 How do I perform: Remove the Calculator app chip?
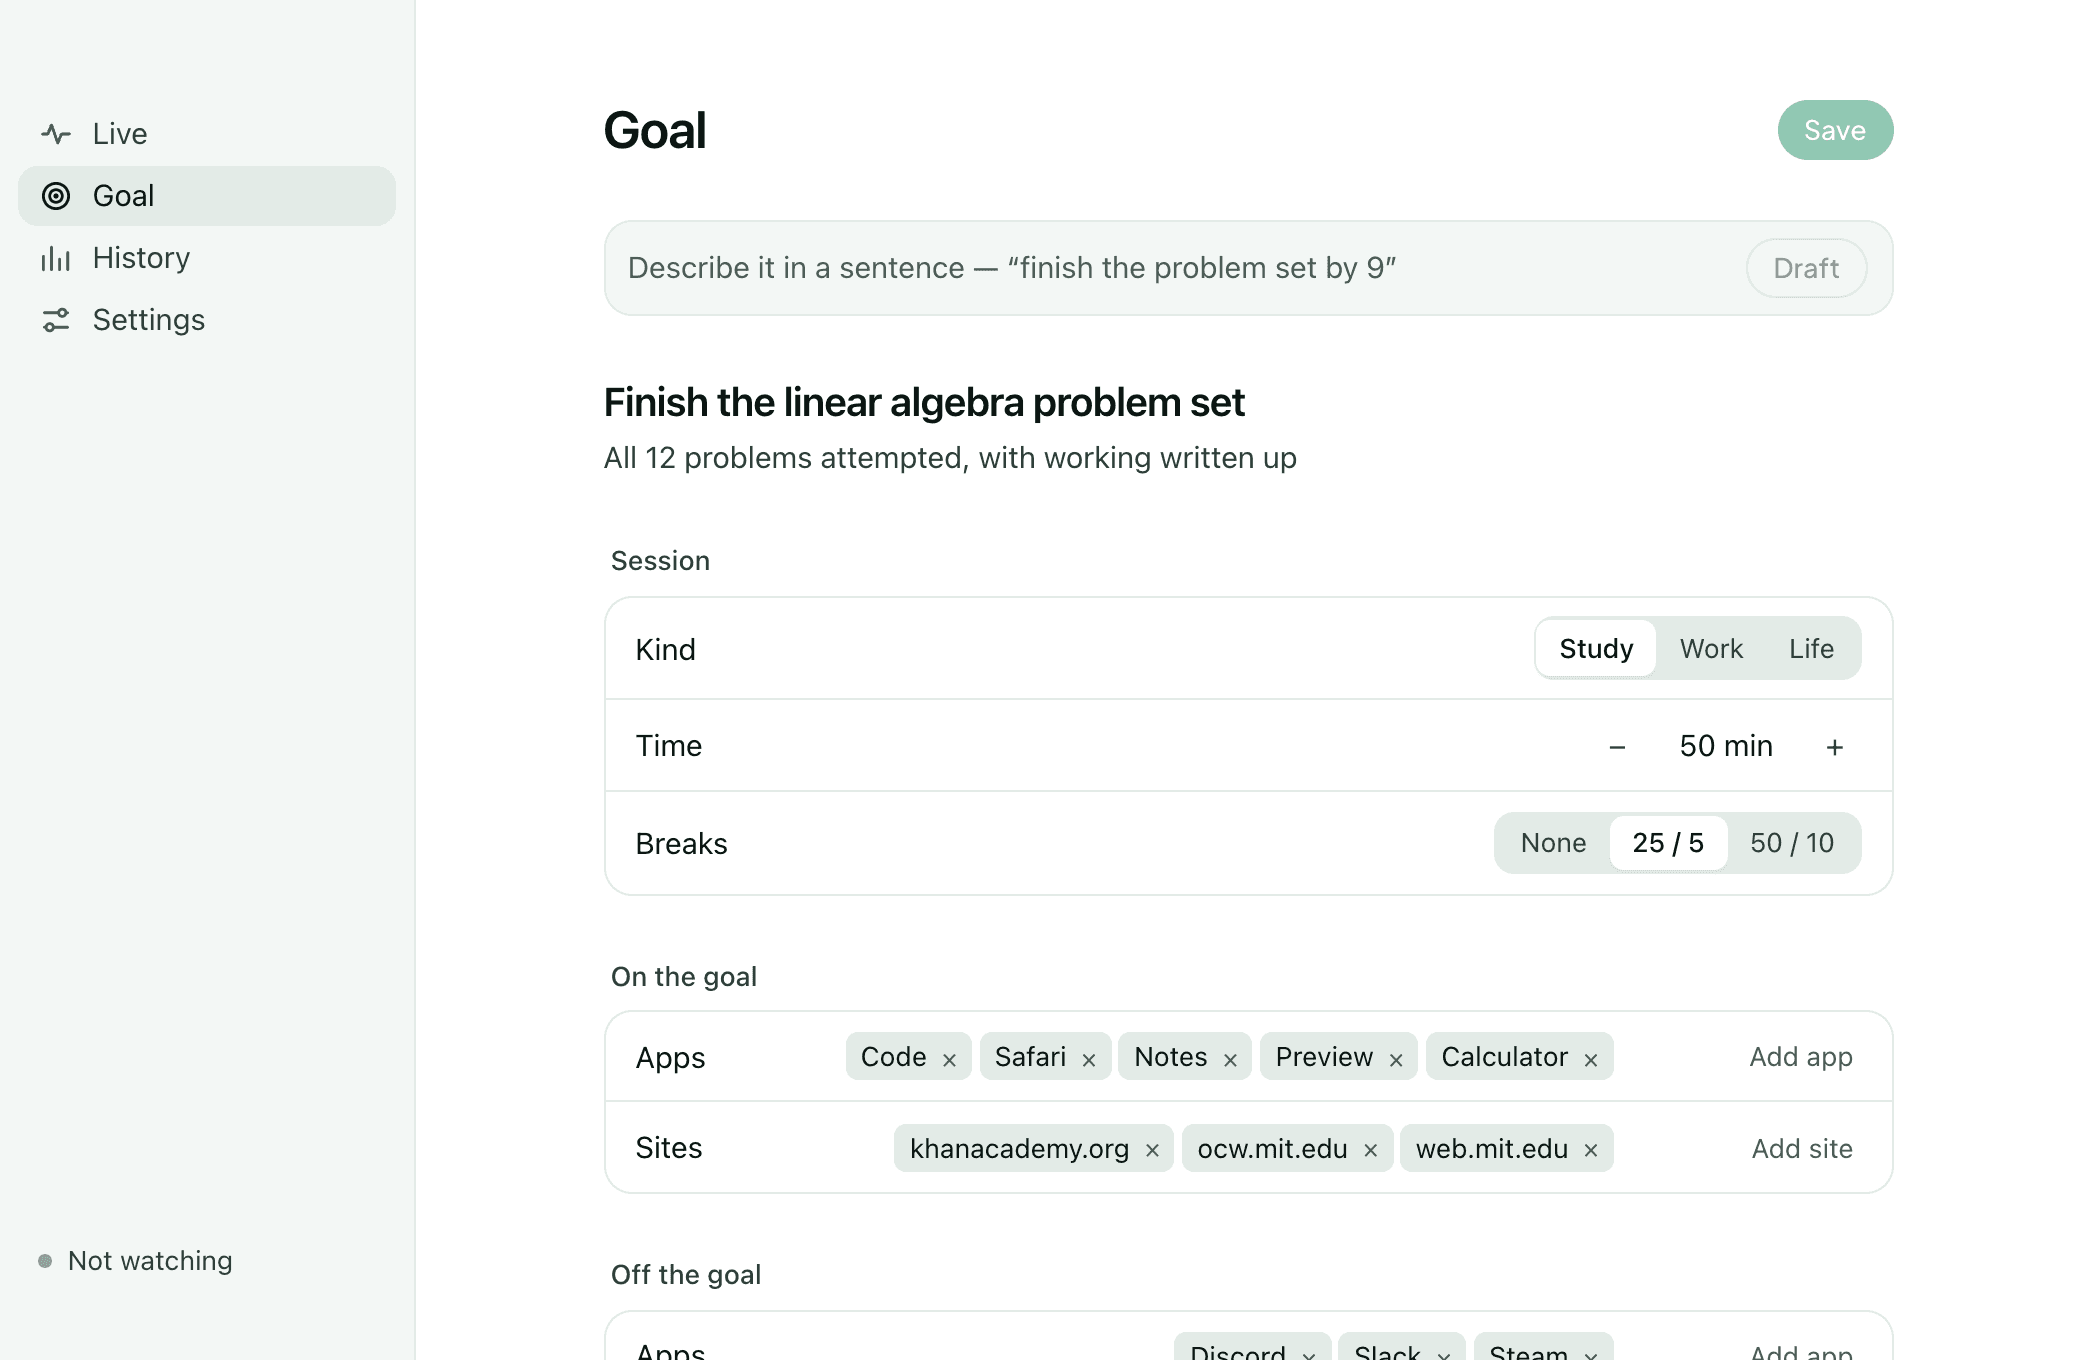pyautogui.click(x=1591, y=1059)
